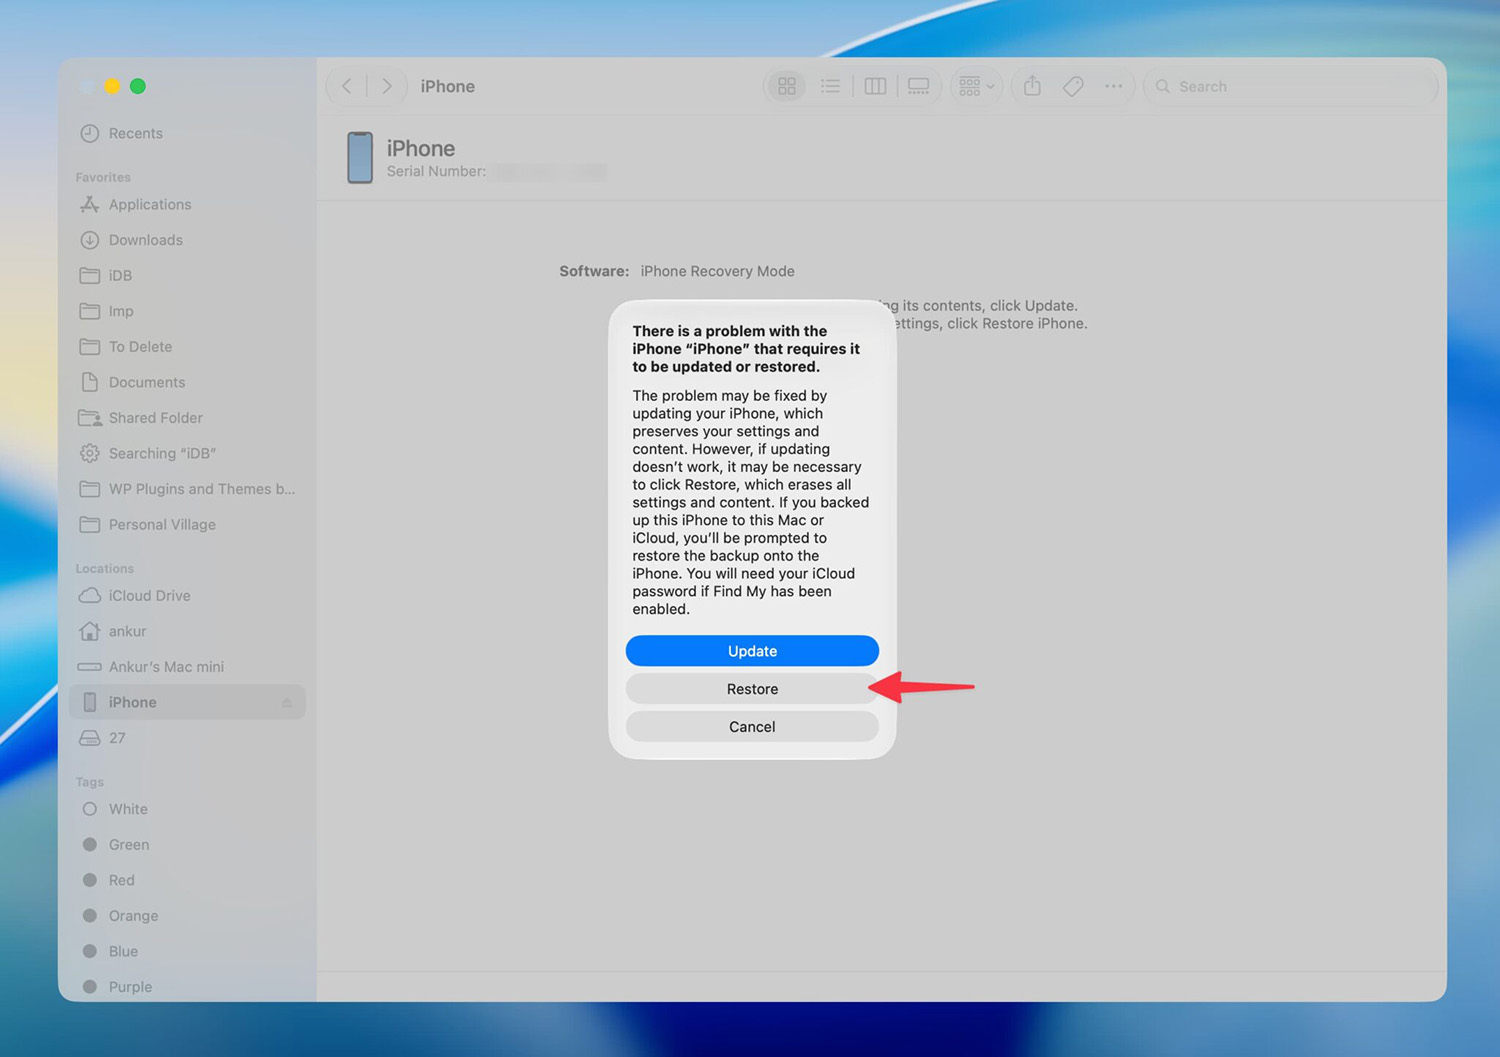Filter by the Red tag
Image resolution: width=1500 pixels, height=1057 pixels.
point(187,880)
